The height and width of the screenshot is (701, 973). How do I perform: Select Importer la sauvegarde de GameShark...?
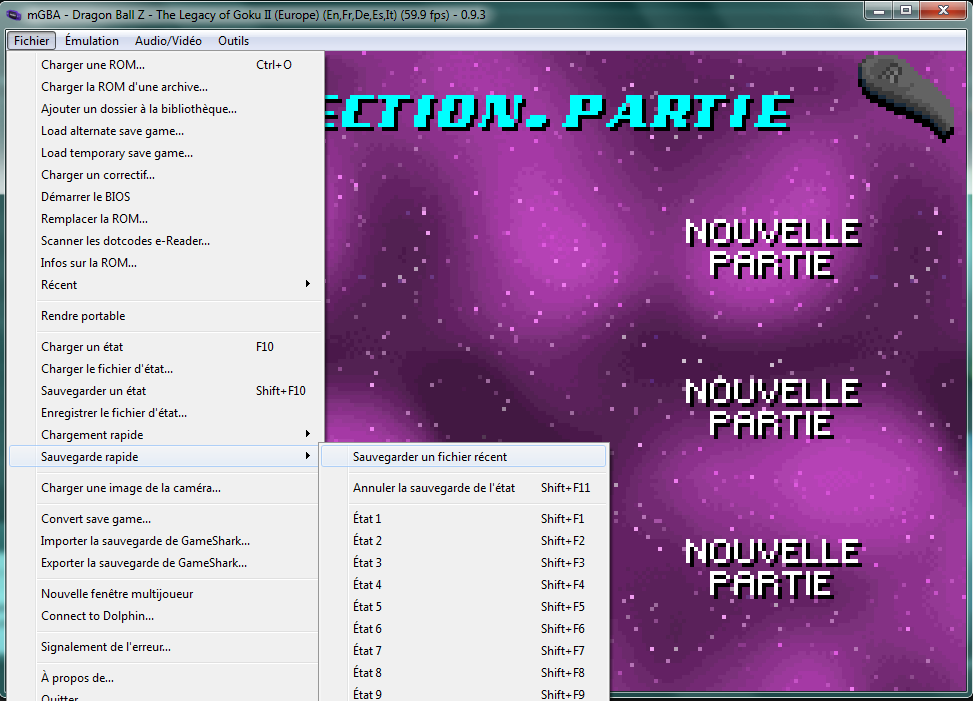(166, 541)
